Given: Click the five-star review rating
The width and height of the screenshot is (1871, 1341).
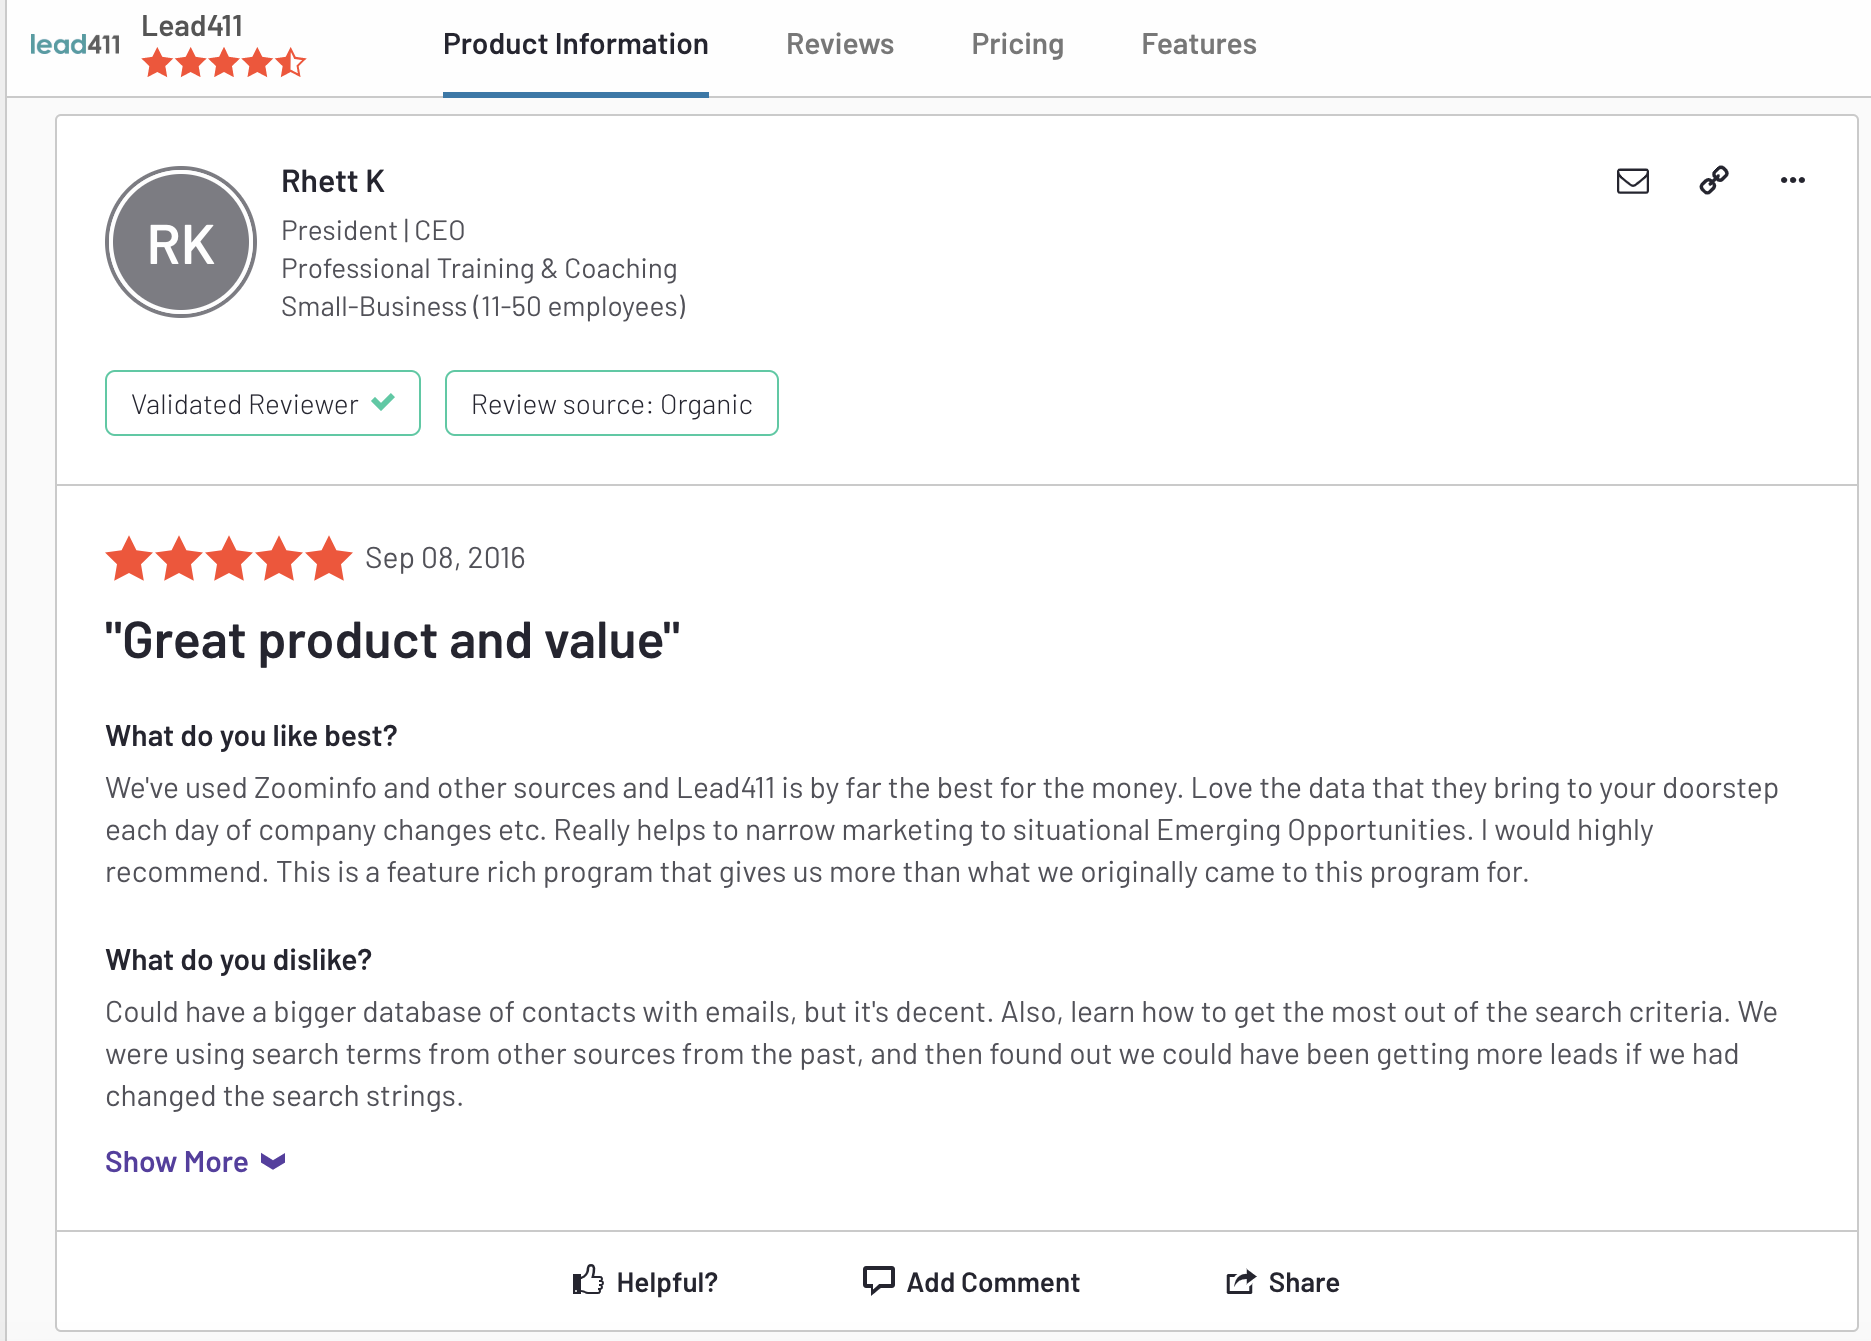Looking at the screenshot, I should coord(229,558).
